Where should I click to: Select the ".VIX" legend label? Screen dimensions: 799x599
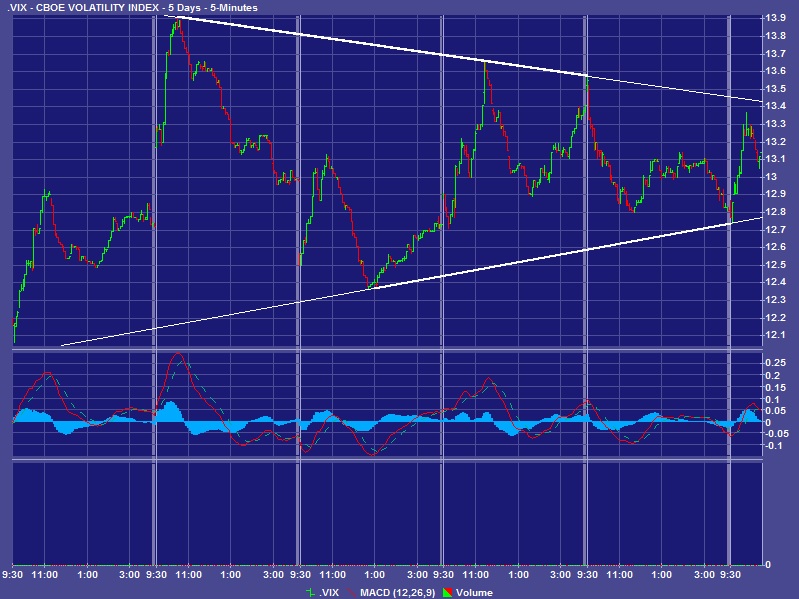(x=329, y=592)
